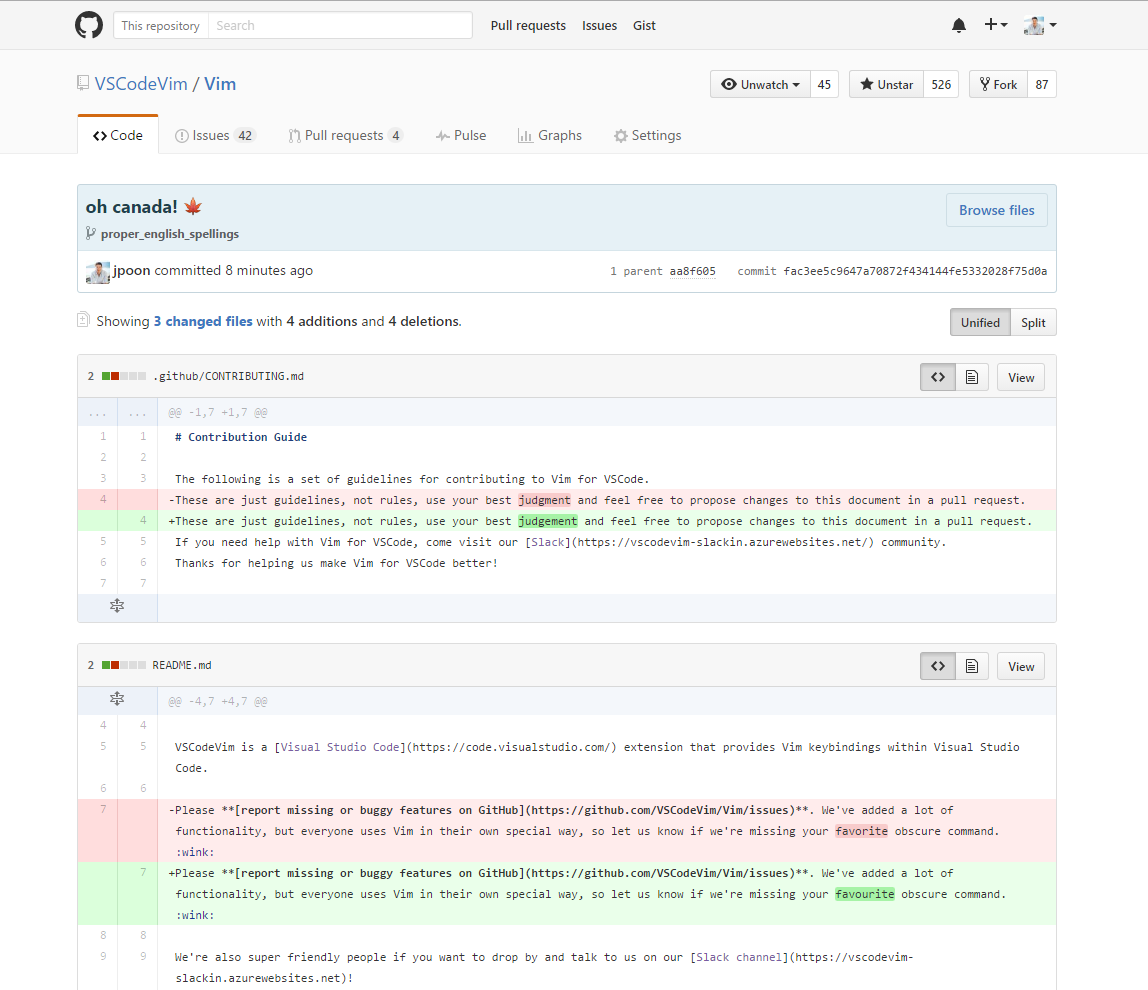Open the create new plus dropdown
This screenshot has width=1148, height=990.
click(995, 25)
